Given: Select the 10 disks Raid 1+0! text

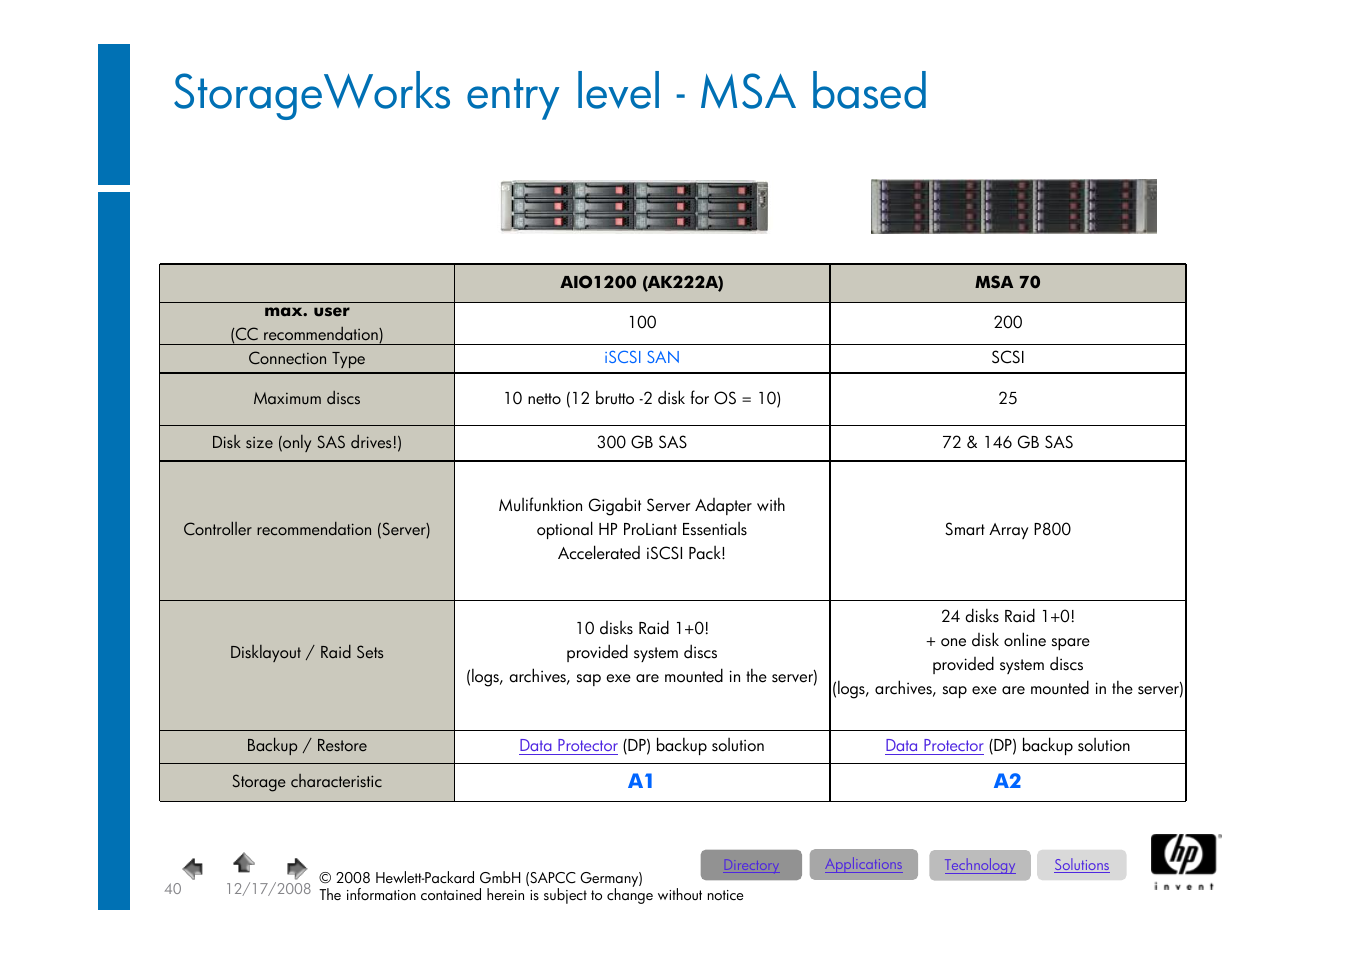Looking at the screenshot, I should (642, 628).
